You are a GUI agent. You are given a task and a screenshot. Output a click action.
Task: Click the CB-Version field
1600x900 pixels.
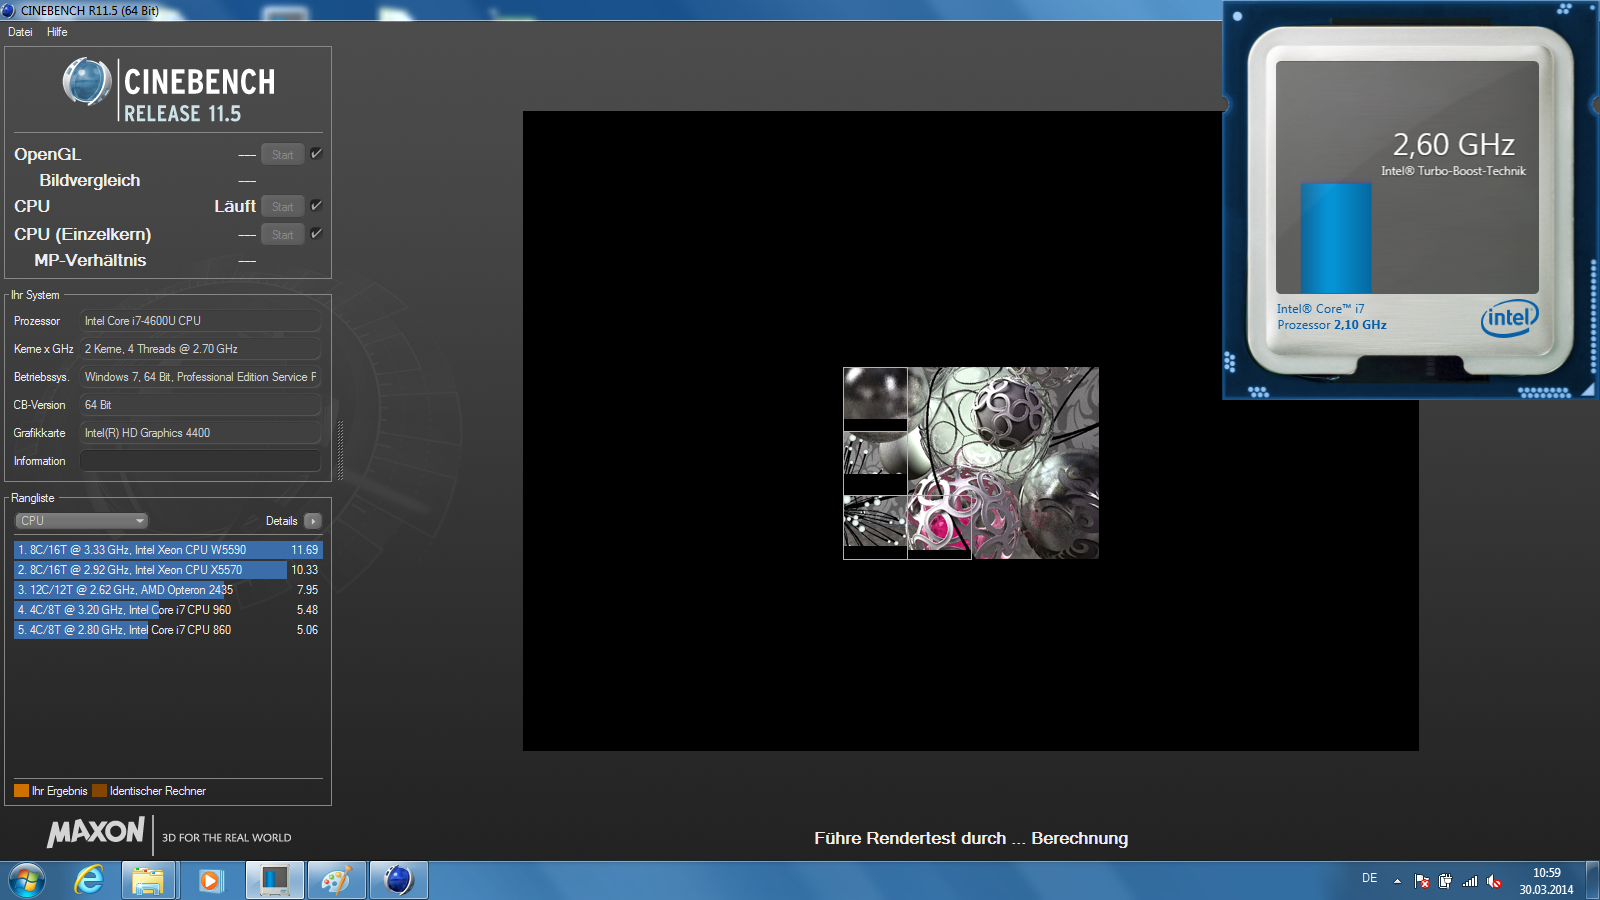pos(200,405)
